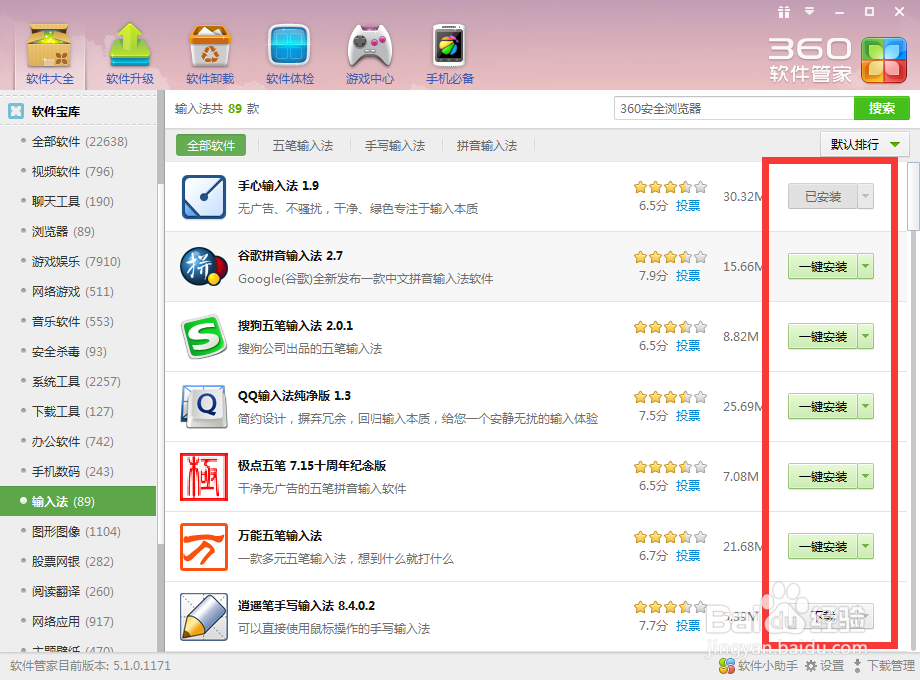
Task: Select 音乐软件 (553) category
Action: tap(78, 321)
